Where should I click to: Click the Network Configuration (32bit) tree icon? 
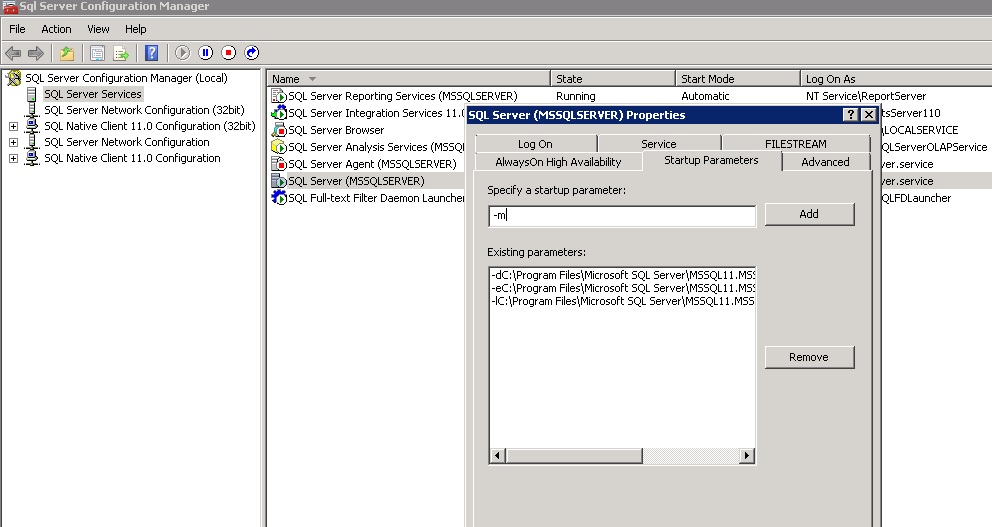coord(32,111)
